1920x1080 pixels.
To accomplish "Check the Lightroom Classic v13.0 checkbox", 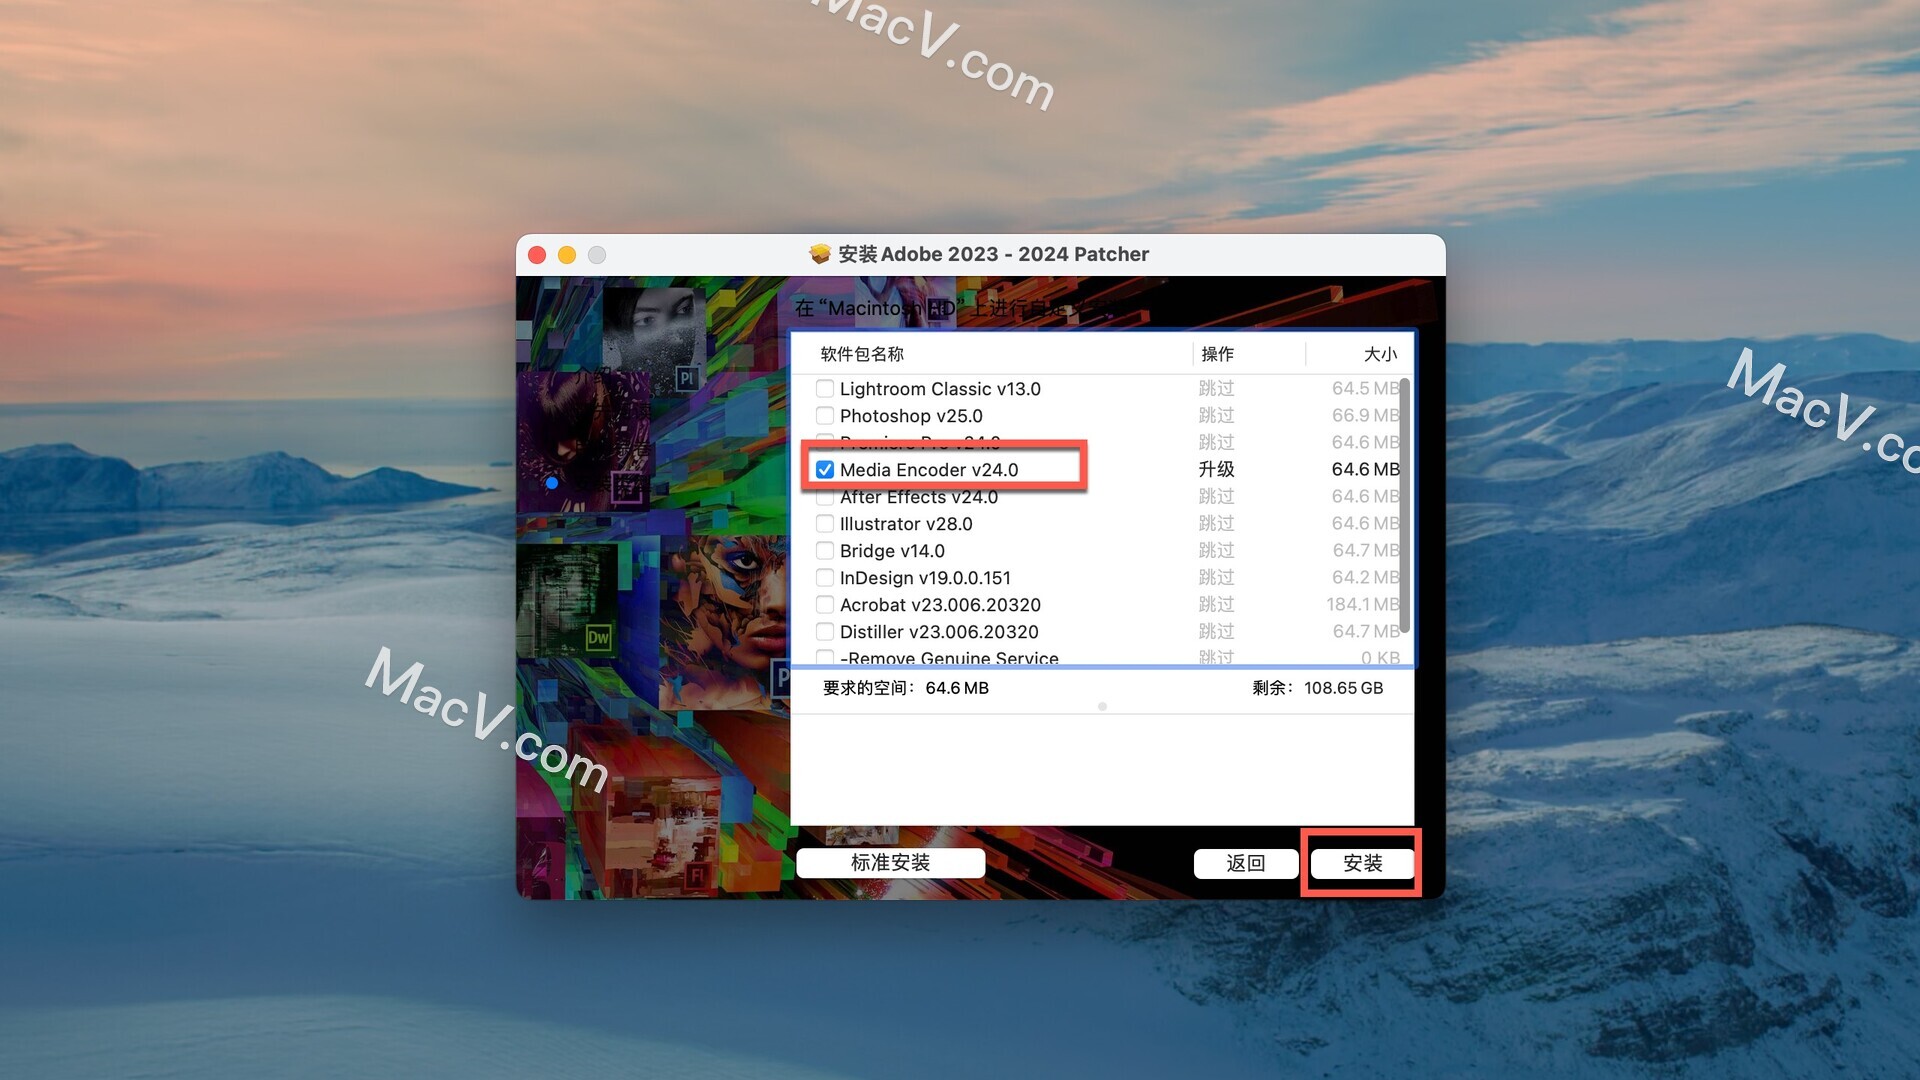I will pos(825,389).
